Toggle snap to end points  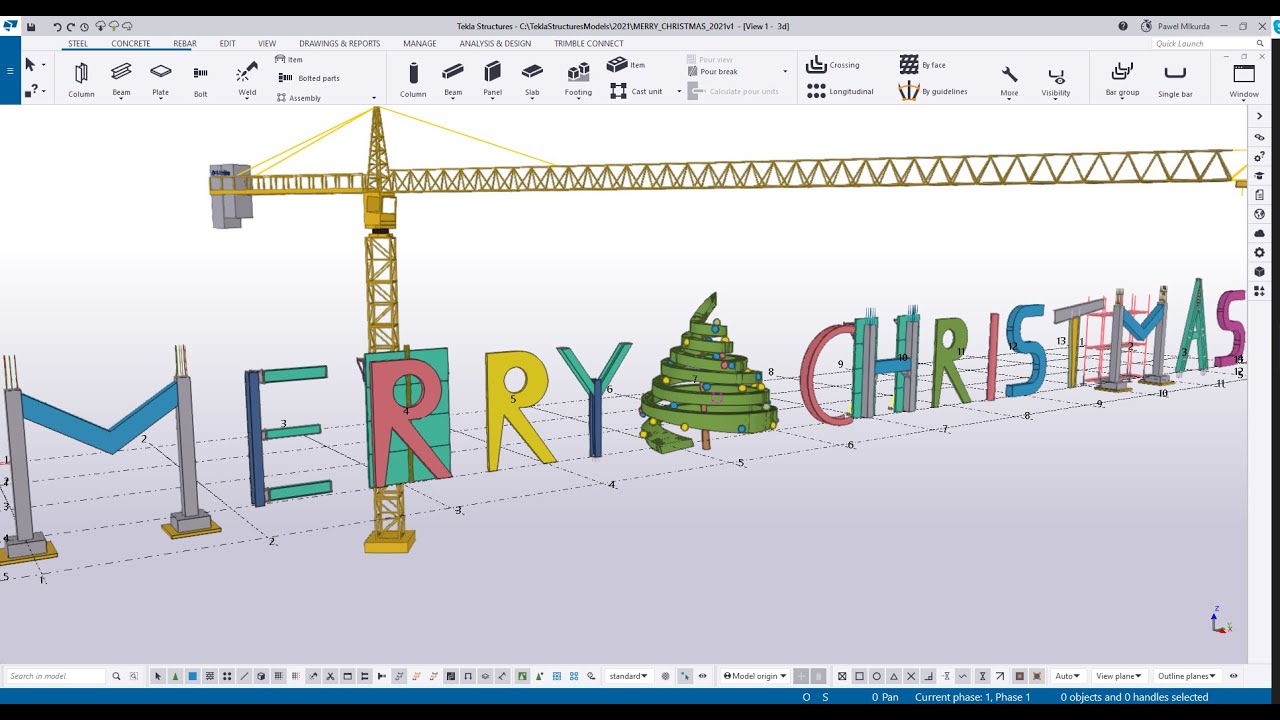pyautogui.click(x=859, y=676)
